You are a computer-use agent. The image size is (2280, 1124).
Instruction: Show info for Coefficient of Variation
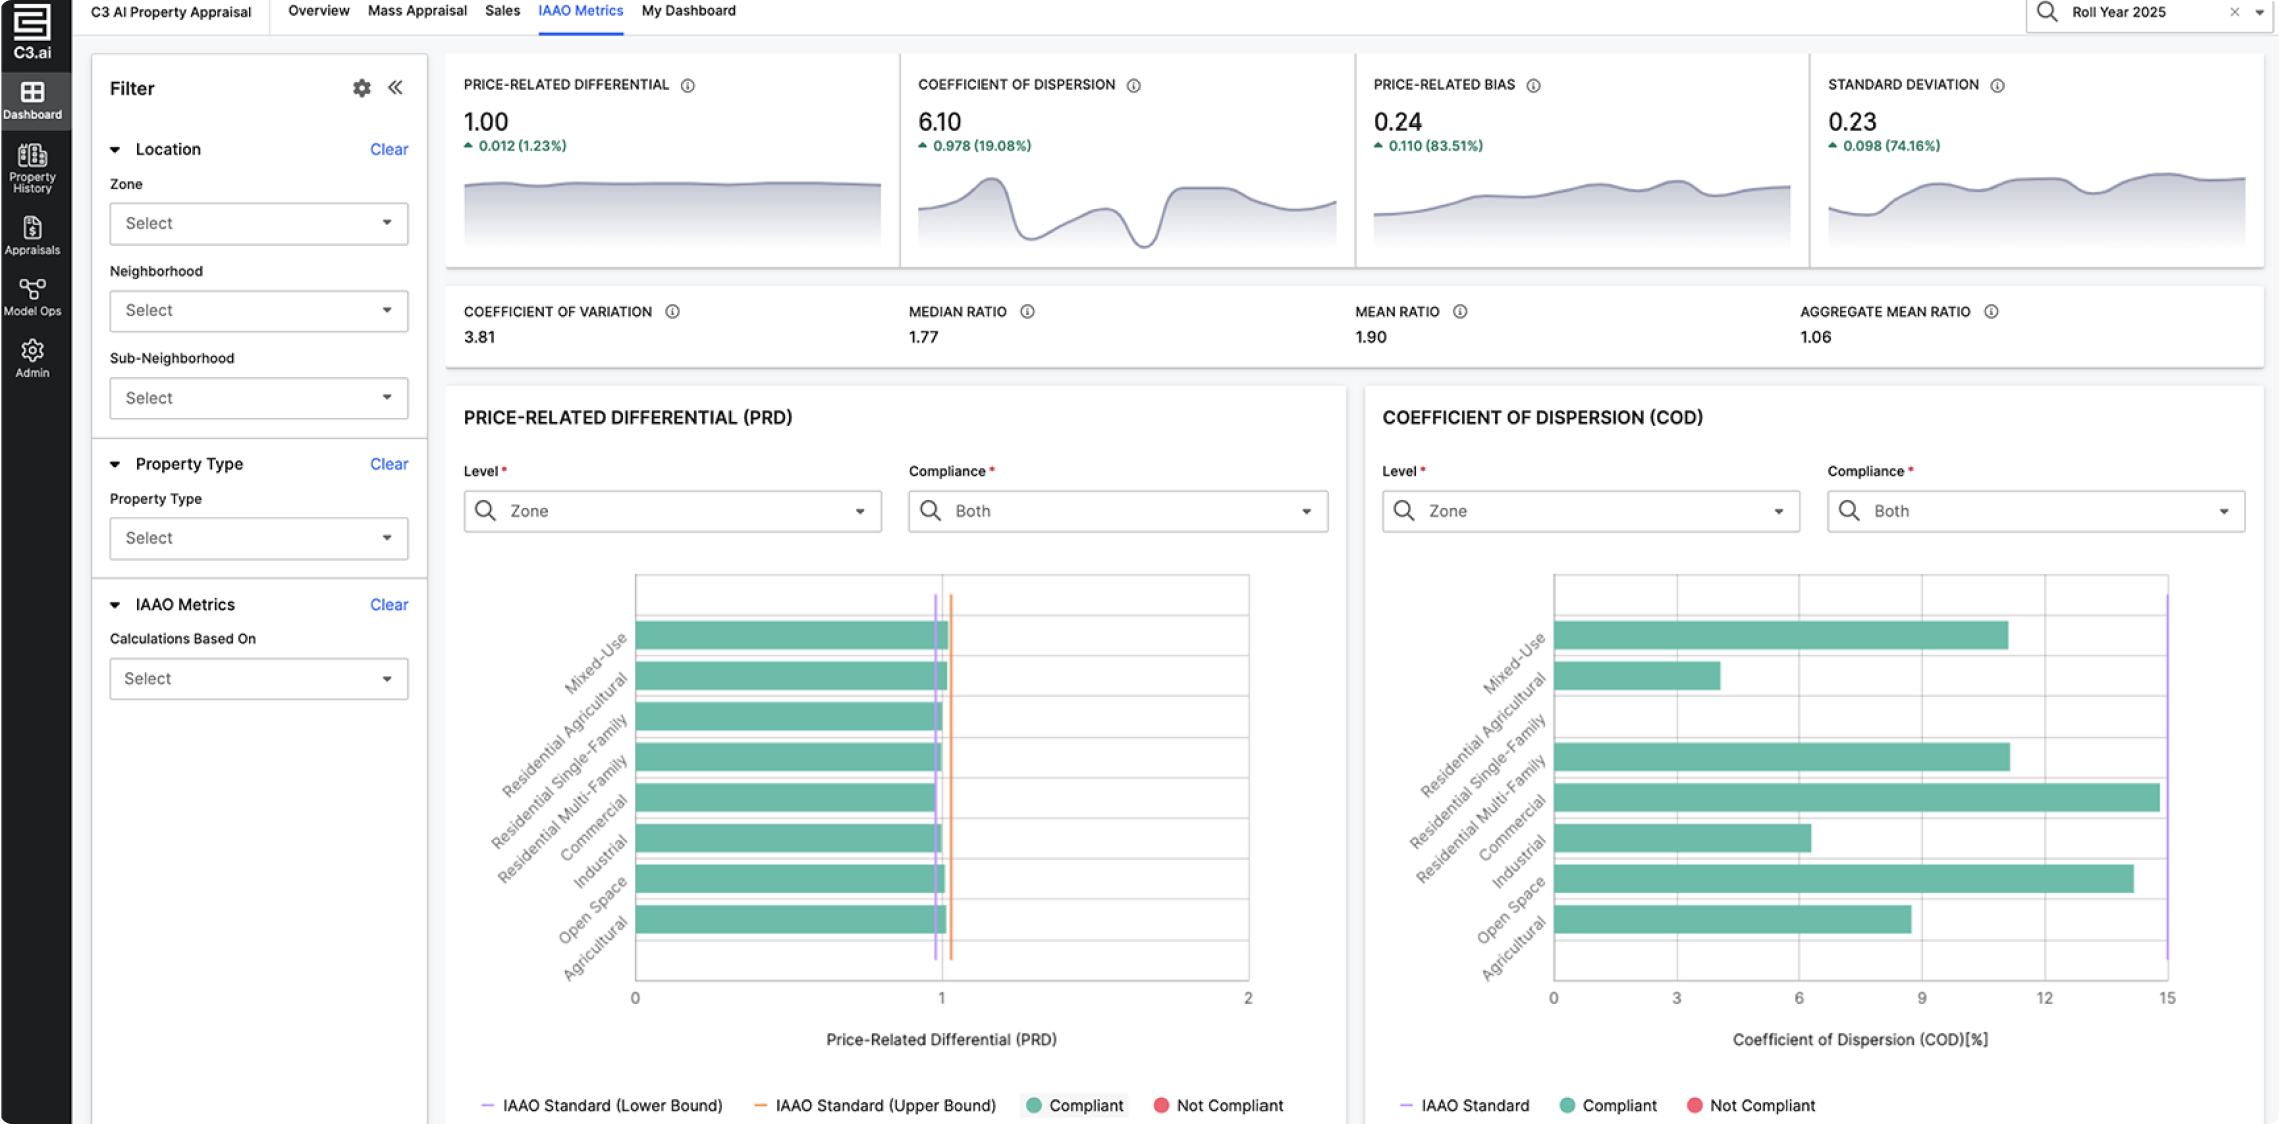pos(673,312)
